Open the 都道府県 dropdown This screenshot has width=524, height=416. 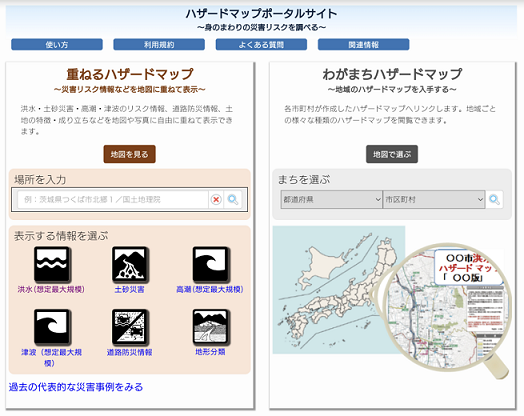pos(332,199)
